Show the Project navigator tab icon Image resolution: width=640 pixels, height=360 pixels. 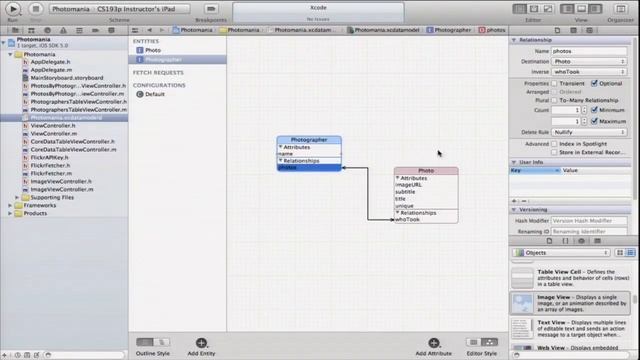tap(15, 30)
